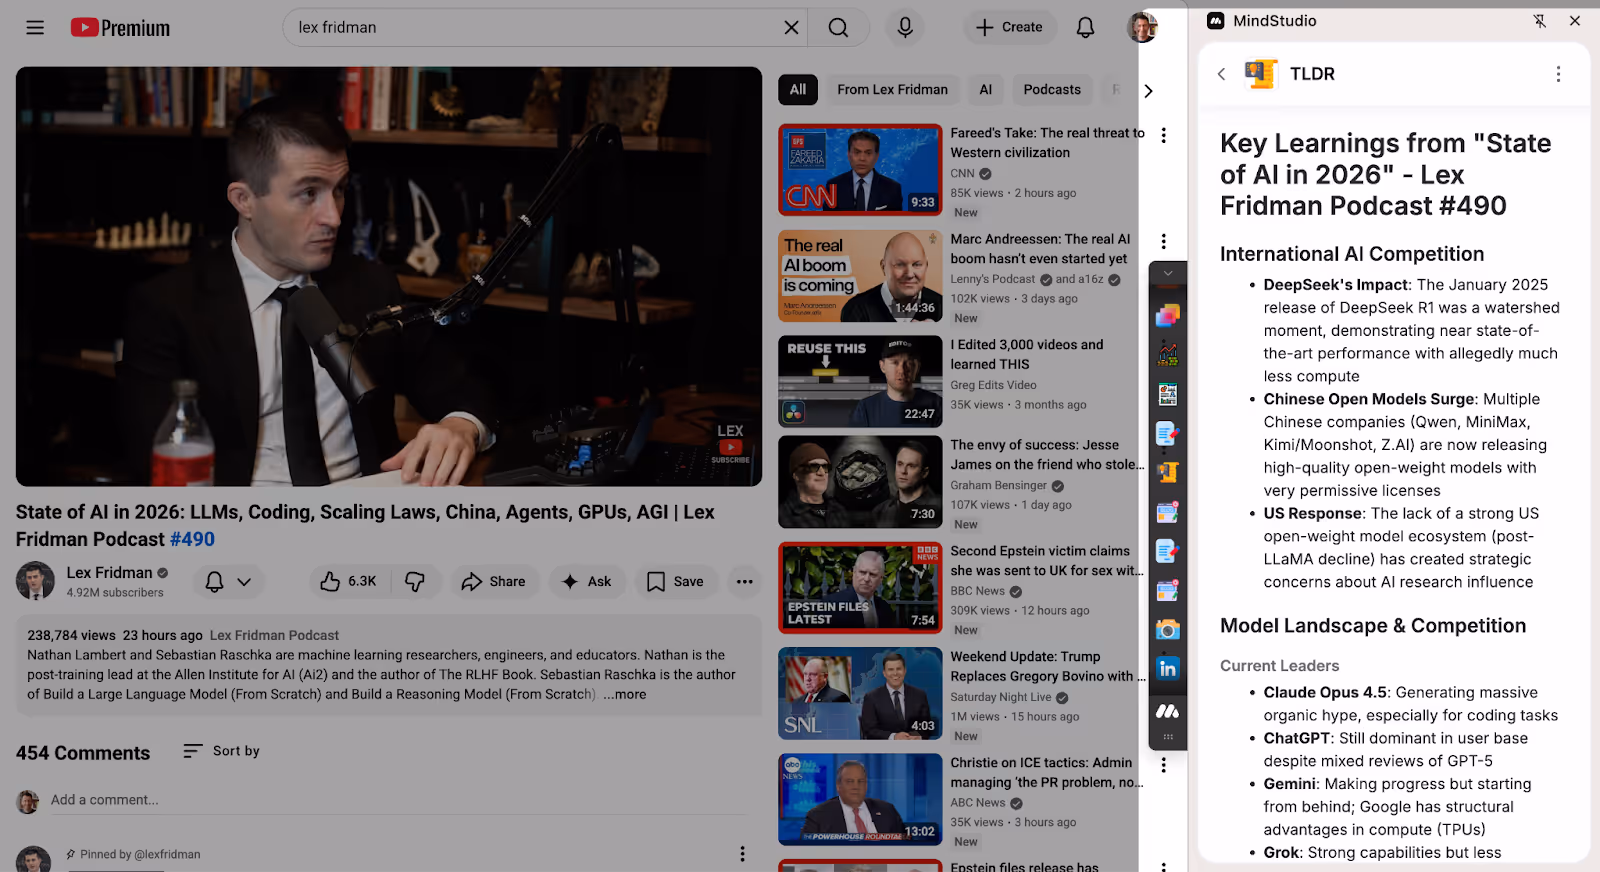
Task: Click the Ask button
Action: click(587, 581)
